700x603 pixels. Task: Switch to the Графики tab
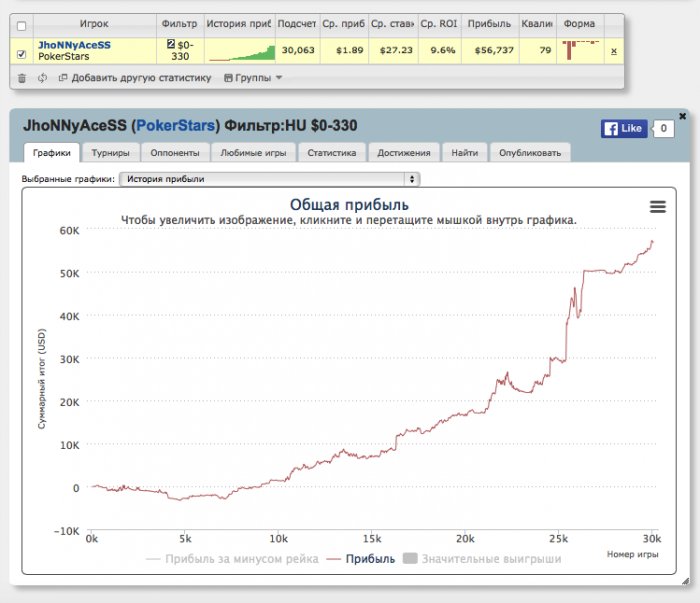click(52, 153)
